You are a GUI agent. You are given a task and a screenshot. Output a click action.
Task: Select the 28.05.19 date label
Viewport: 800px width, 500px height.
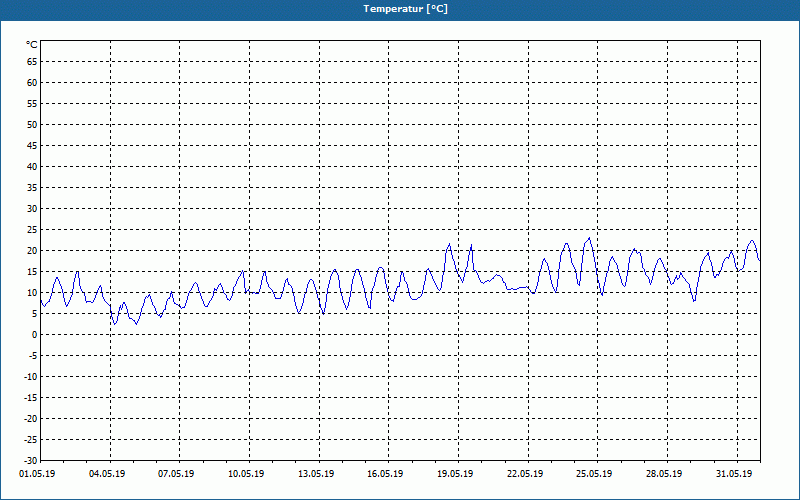[x=664, y=474]
